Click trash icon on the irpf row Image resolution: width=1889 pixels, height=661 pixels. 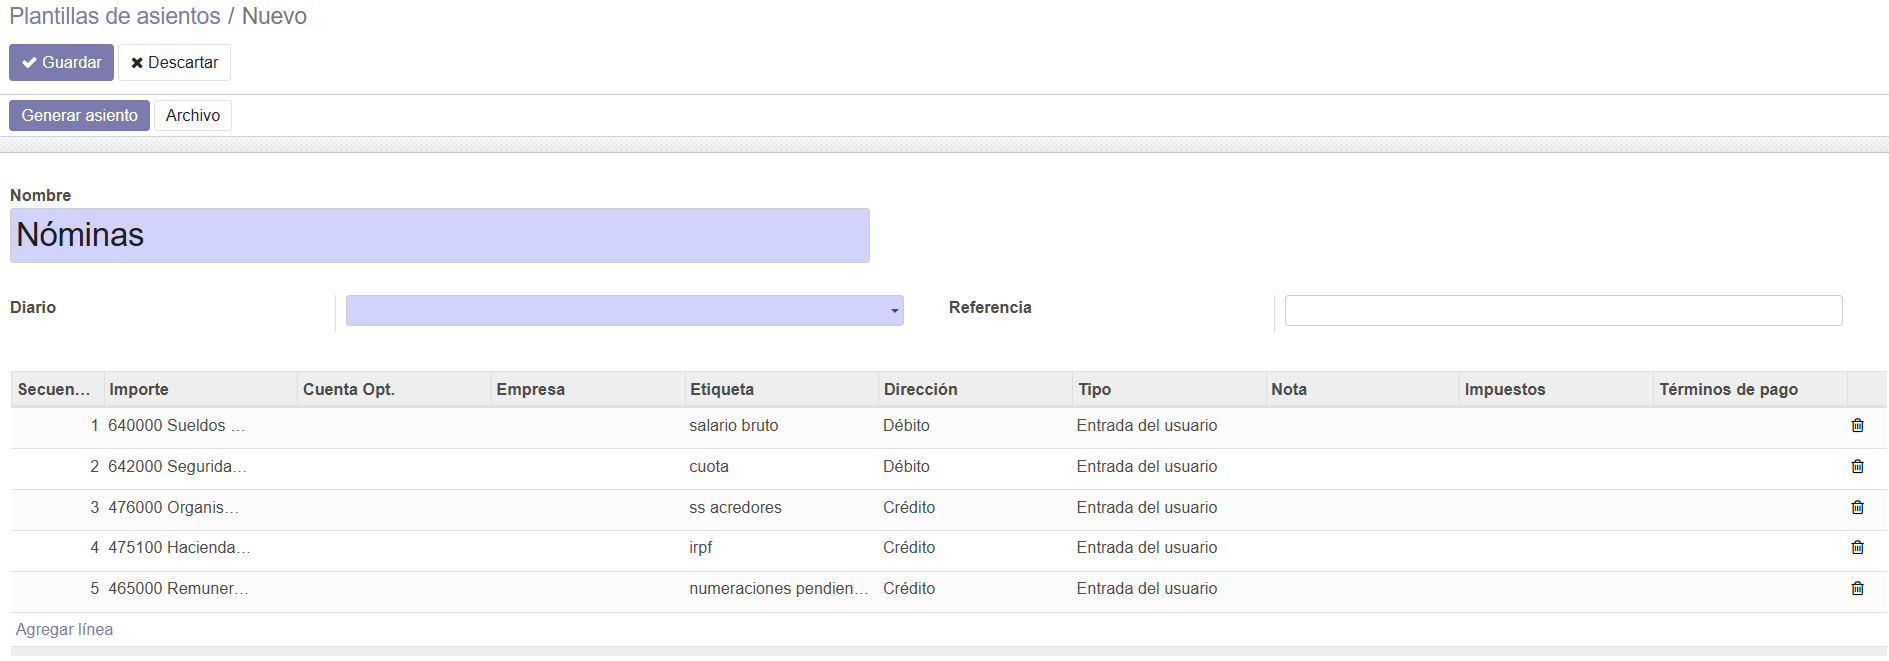click(x=1857, y=548)
